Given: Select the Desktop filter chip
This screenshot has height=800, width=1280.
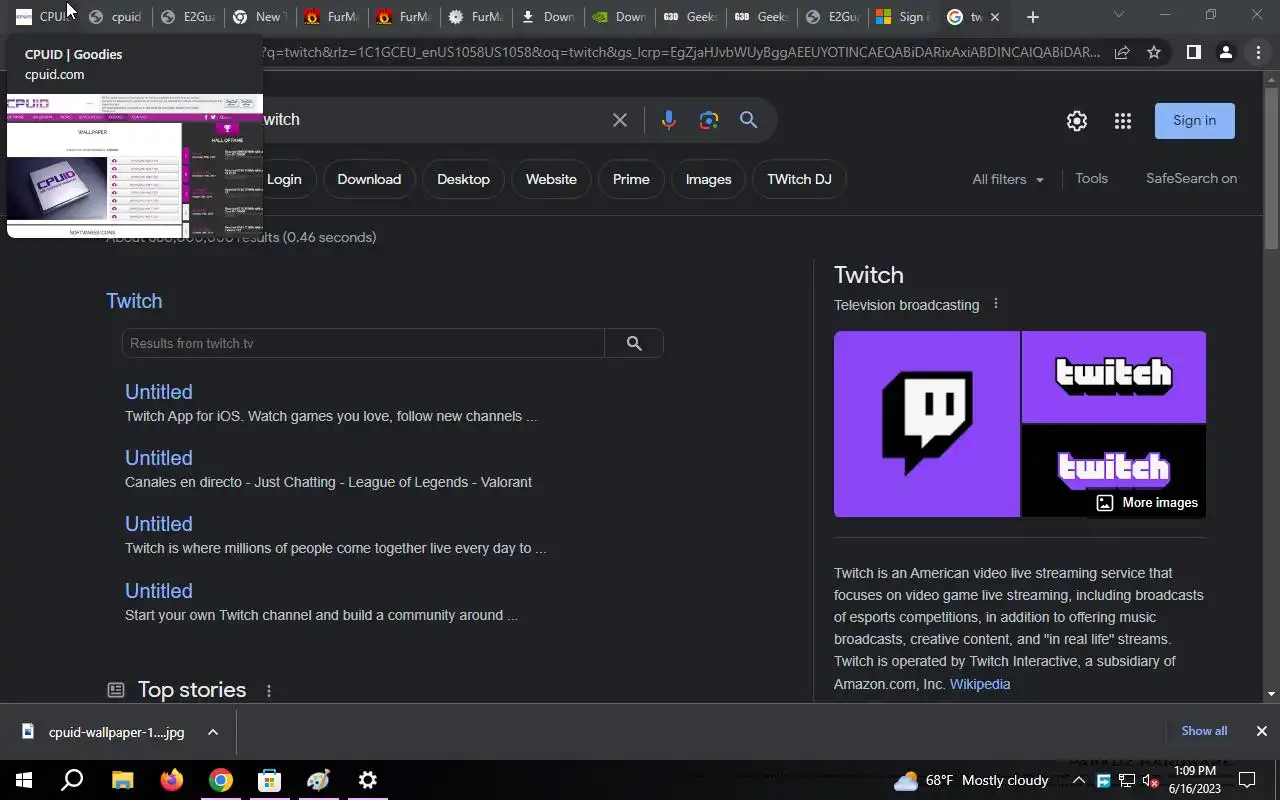Looking at the screenshot, I should 463,179.
